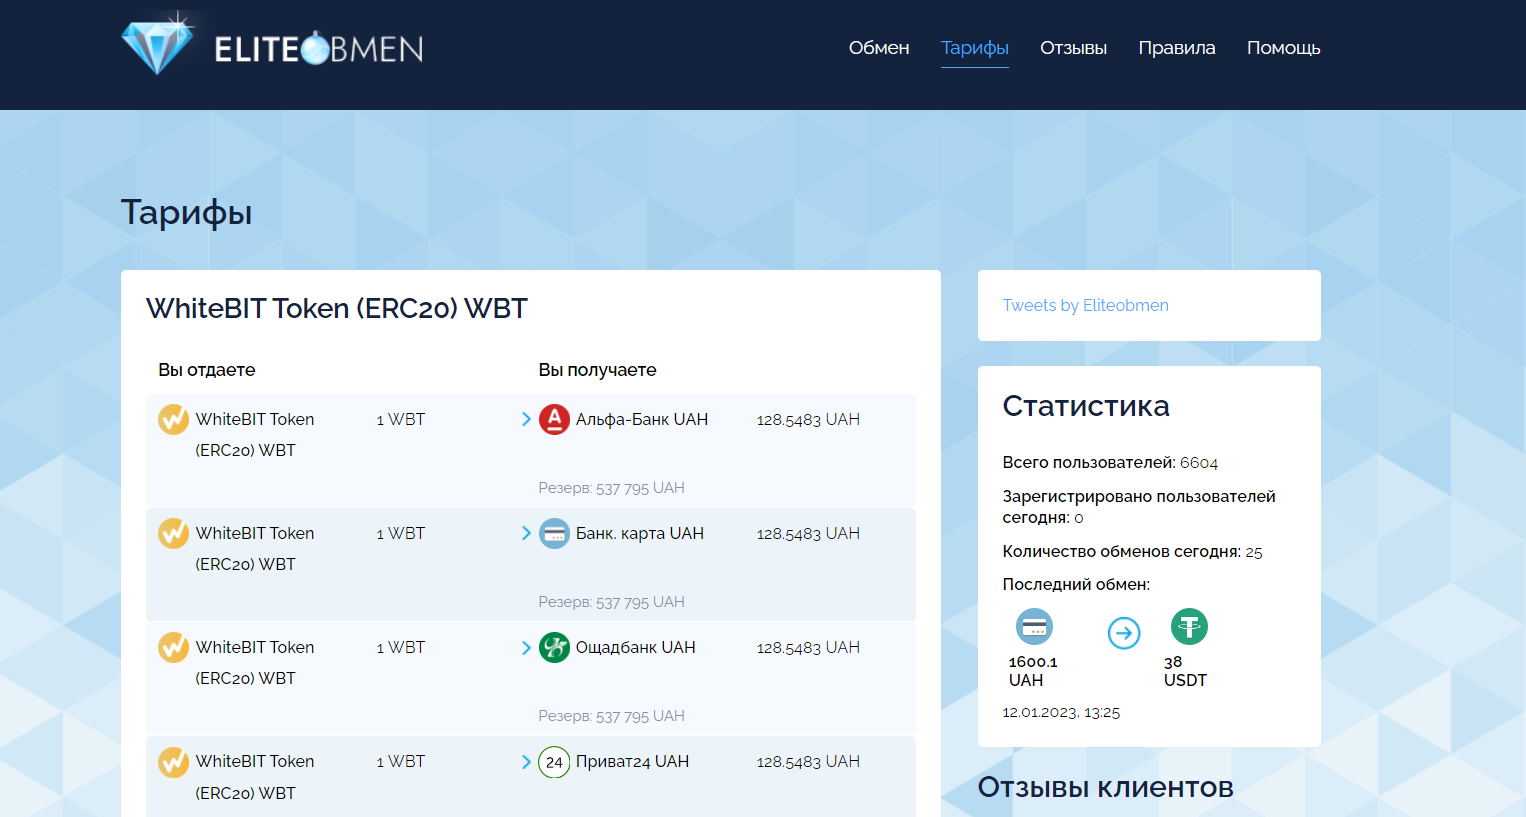The width and height of the screenshot is (1526, 817).
Task: Click 128.5483 UAH rate in Банк. карта row
Action: click(x=808, y=534)
